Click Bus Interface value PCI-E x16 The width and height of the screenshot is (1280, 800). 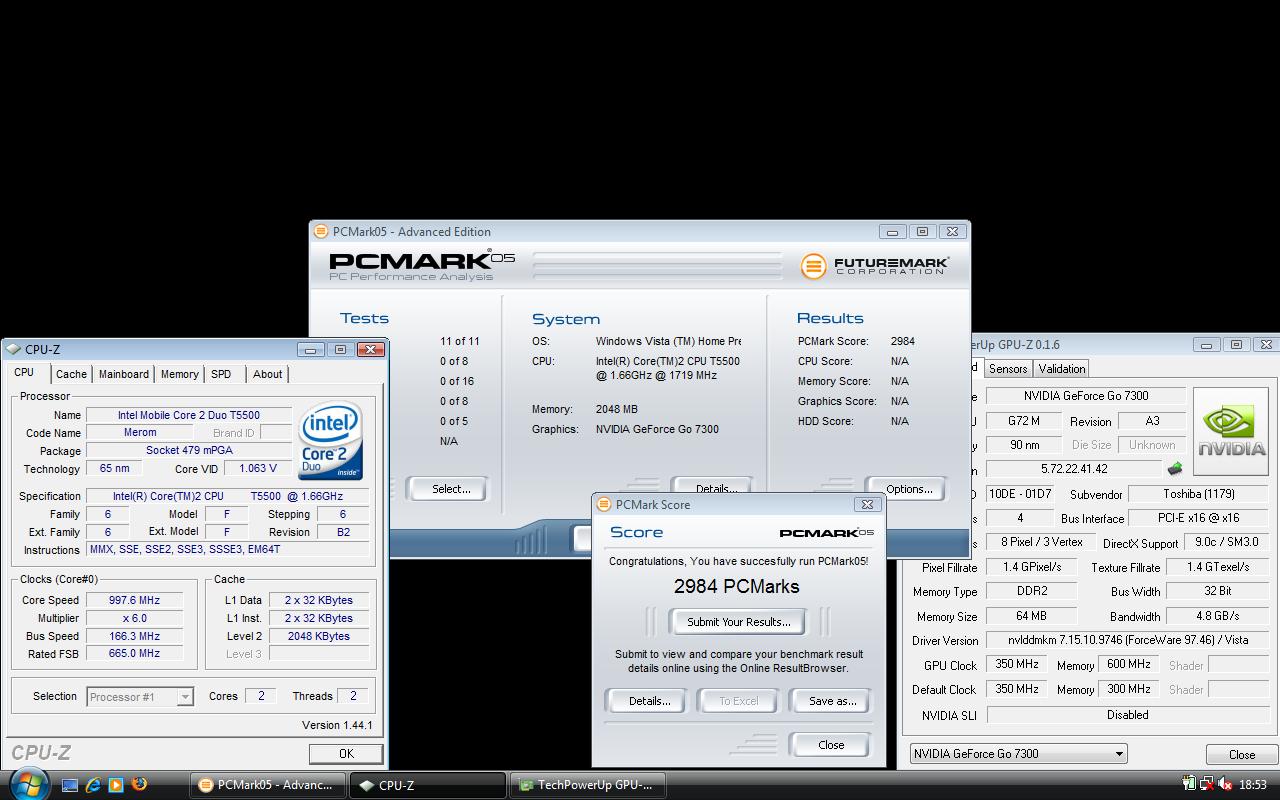tap(1198, 518)
